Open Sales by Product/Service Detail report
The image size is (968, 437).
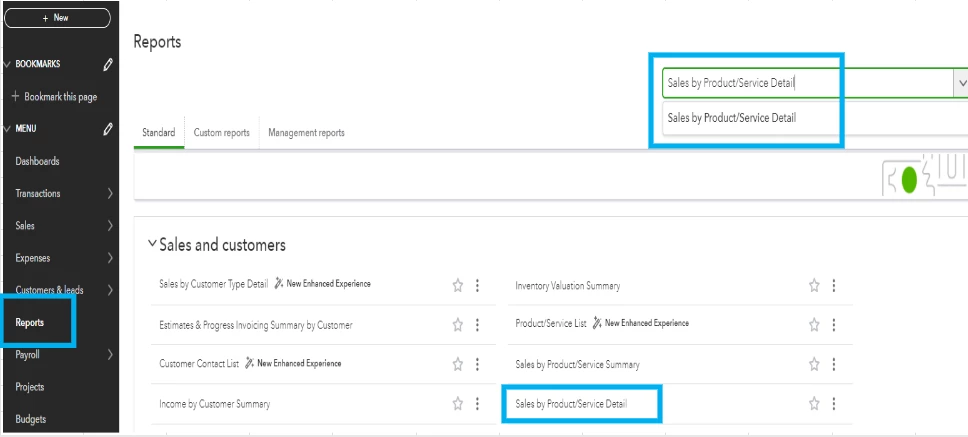pos(571,404)
